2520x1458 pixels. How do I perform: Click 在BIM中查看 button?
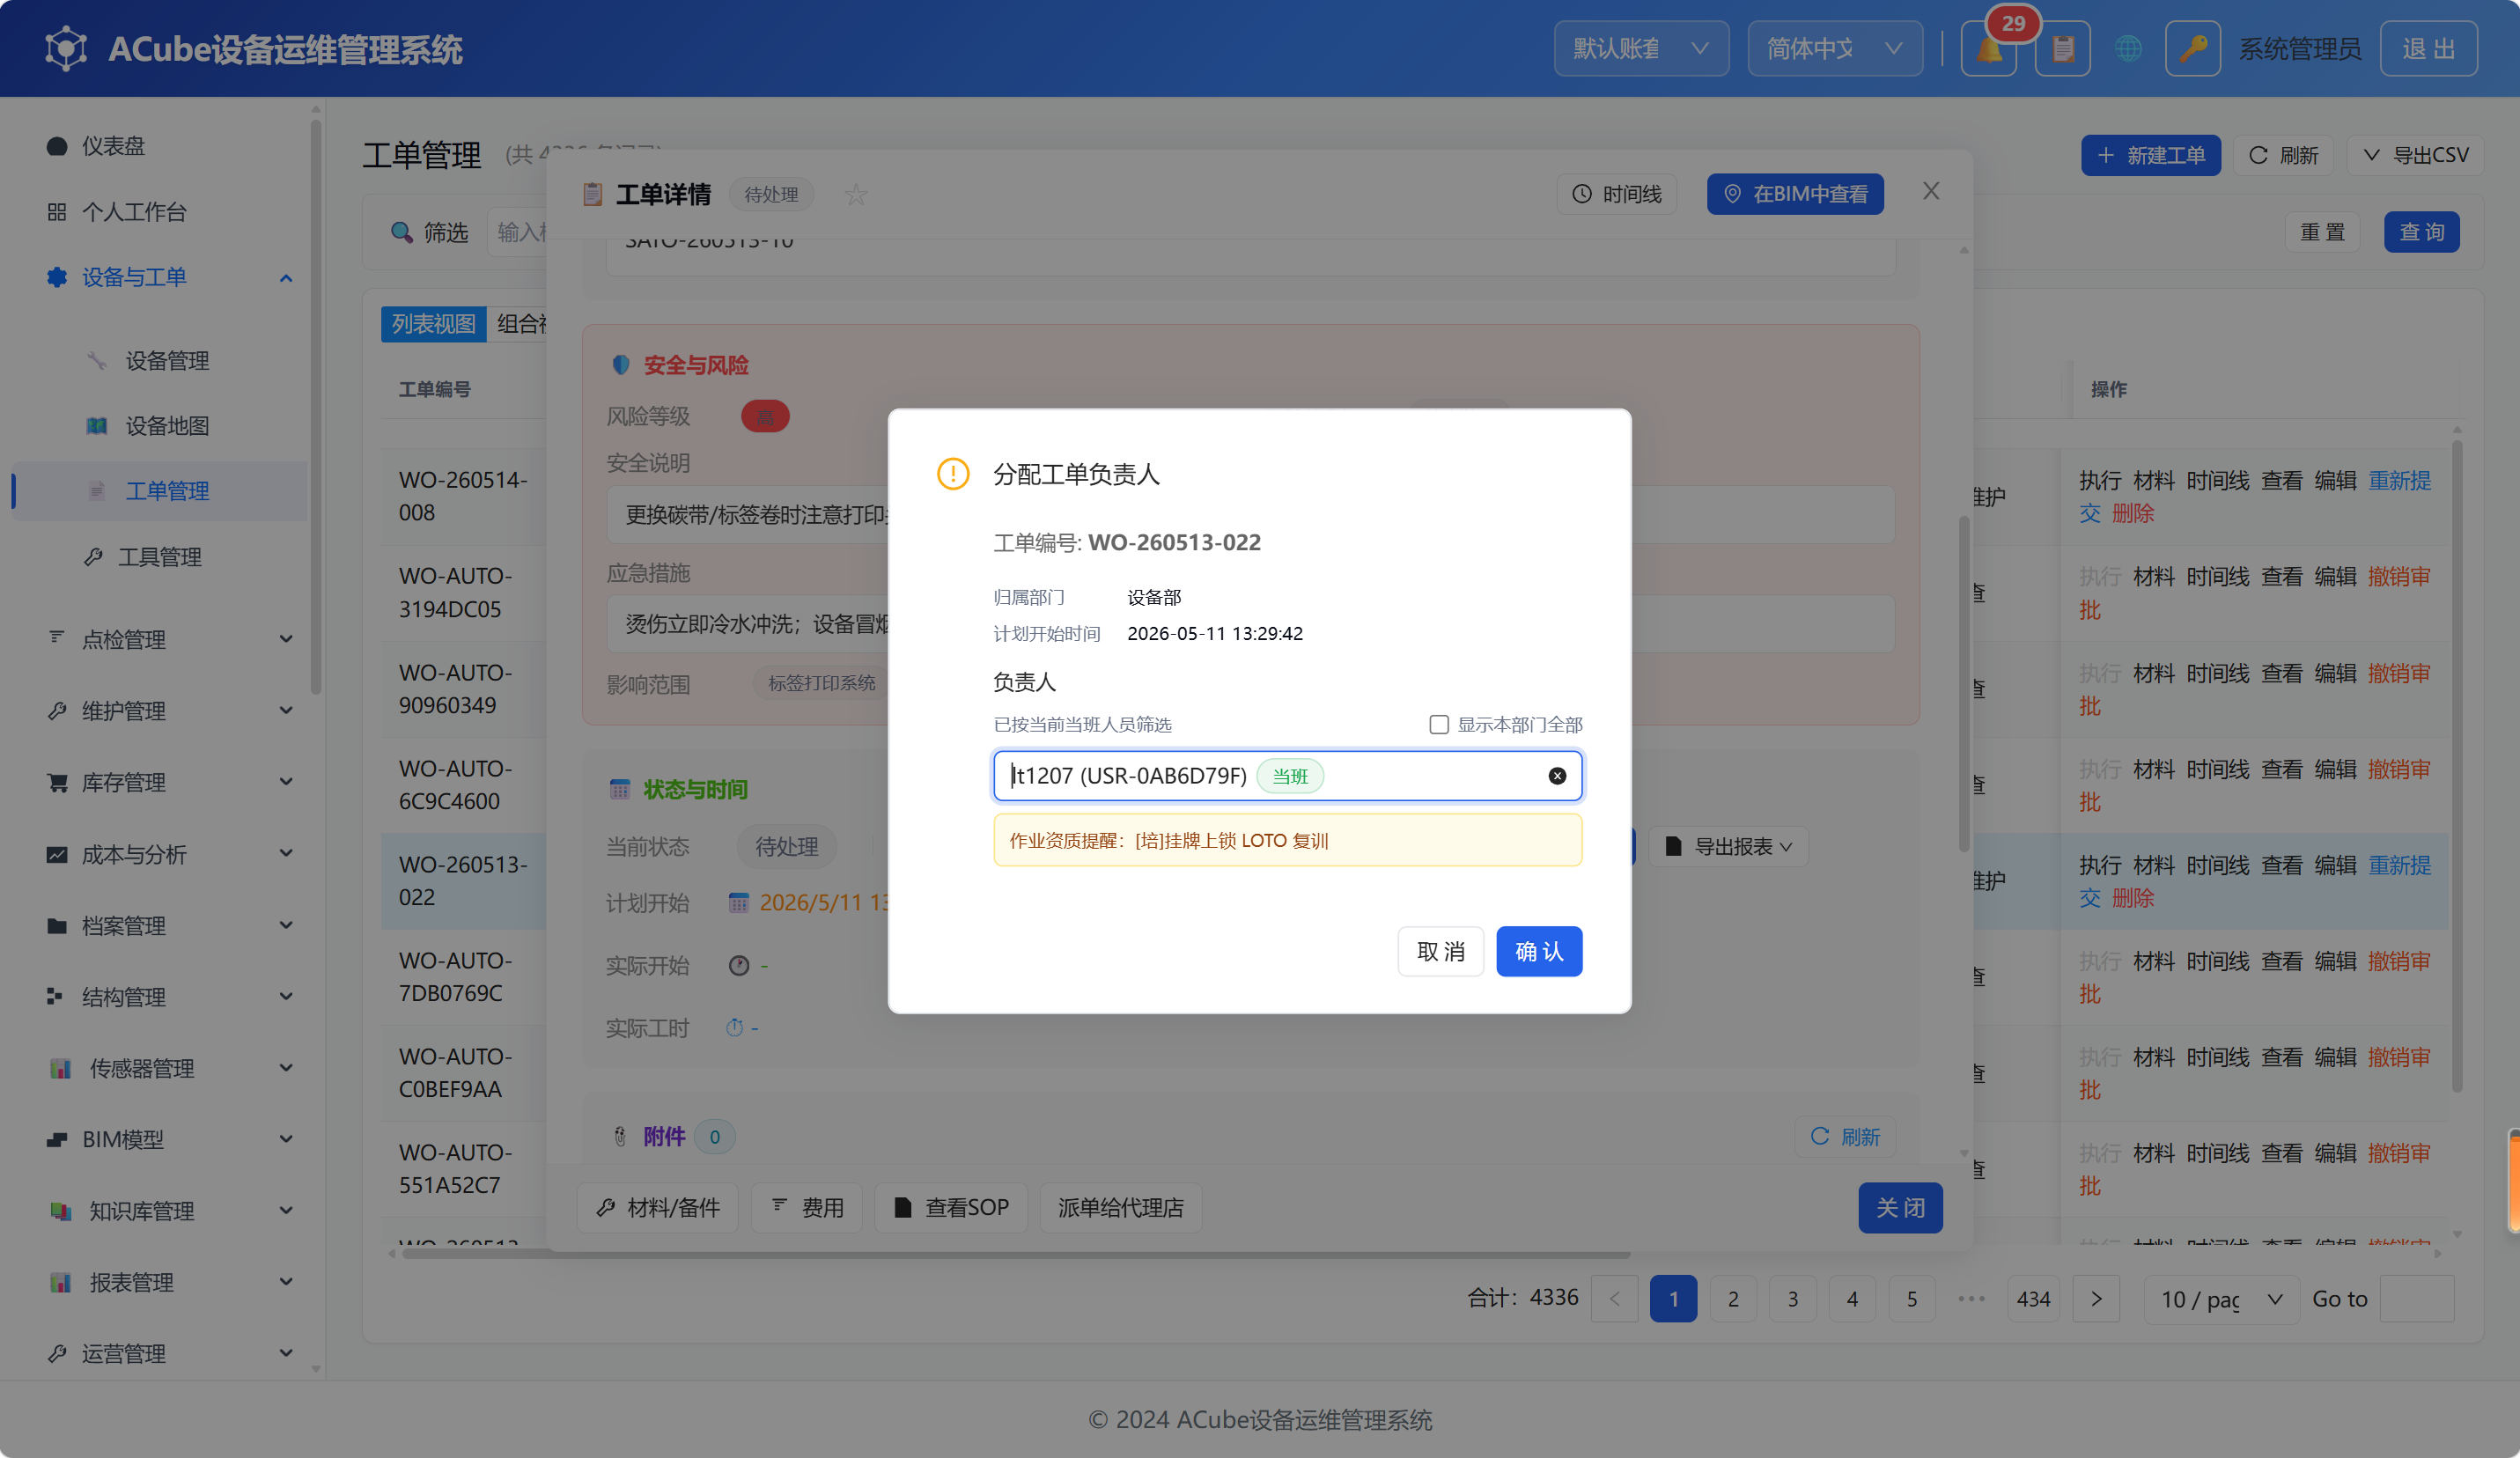(x=1795, y=194)
